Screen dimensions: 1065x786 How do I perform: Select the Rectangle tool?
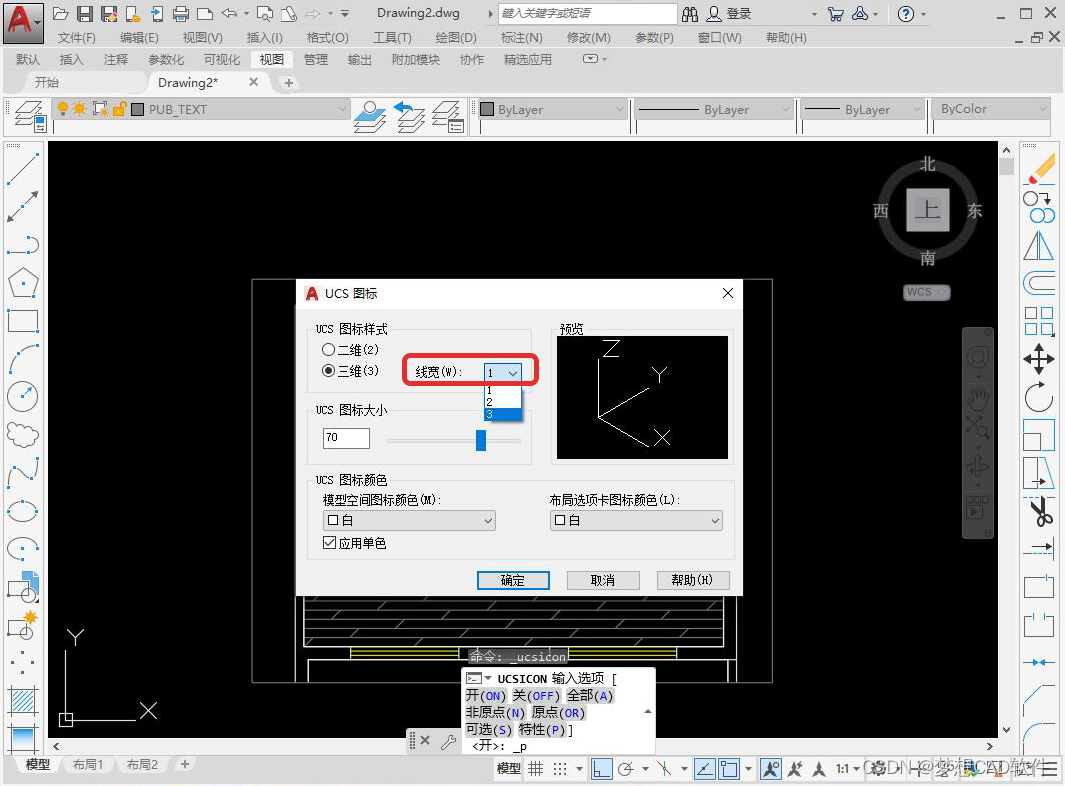pyautogui.click(x=23, y=321)
